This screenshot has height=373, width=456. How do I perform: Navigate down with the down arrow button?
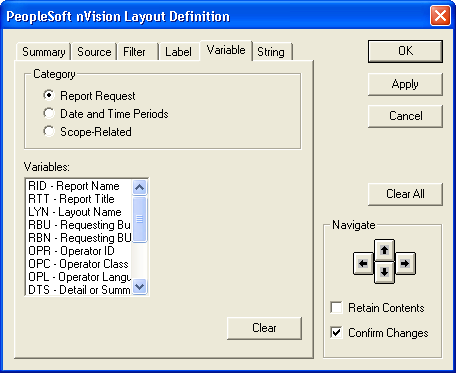(384, 272)
